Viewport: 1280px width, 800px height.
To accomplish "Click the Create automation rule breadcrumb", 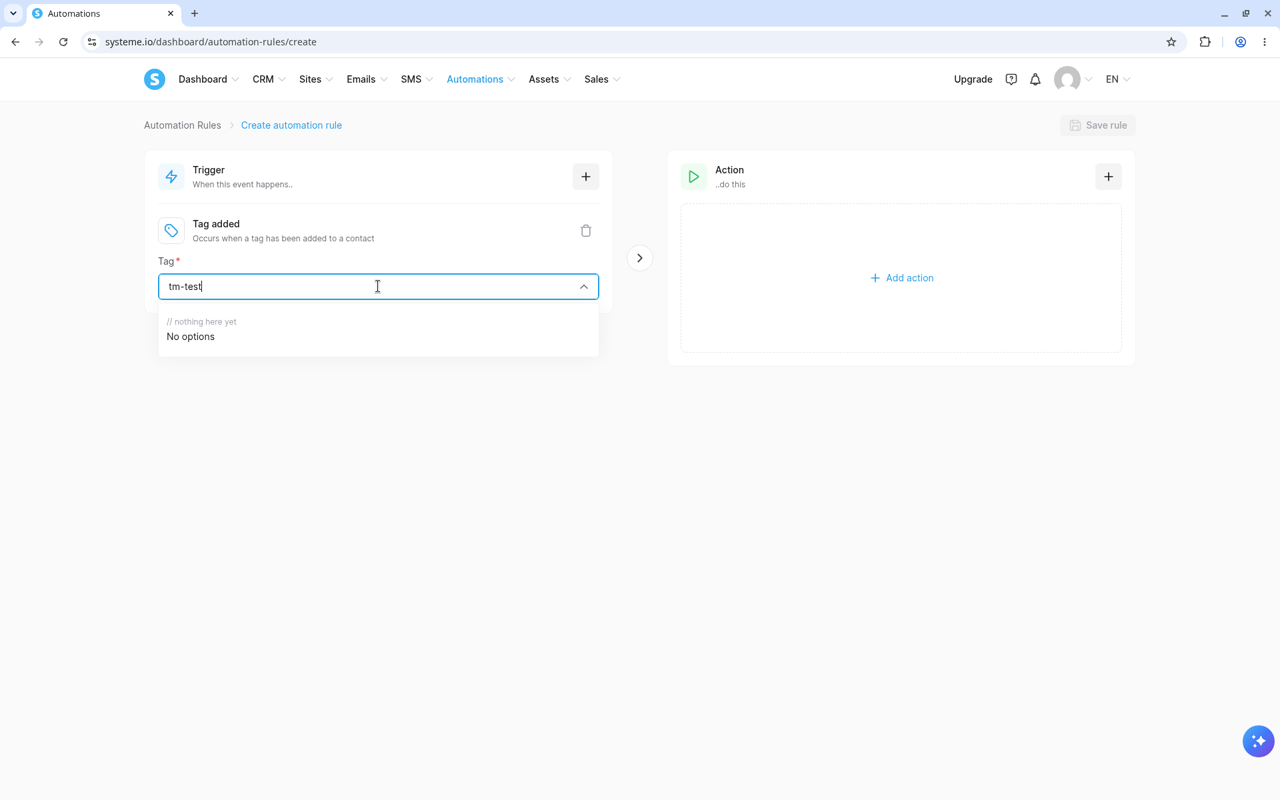I will point(291,125).
